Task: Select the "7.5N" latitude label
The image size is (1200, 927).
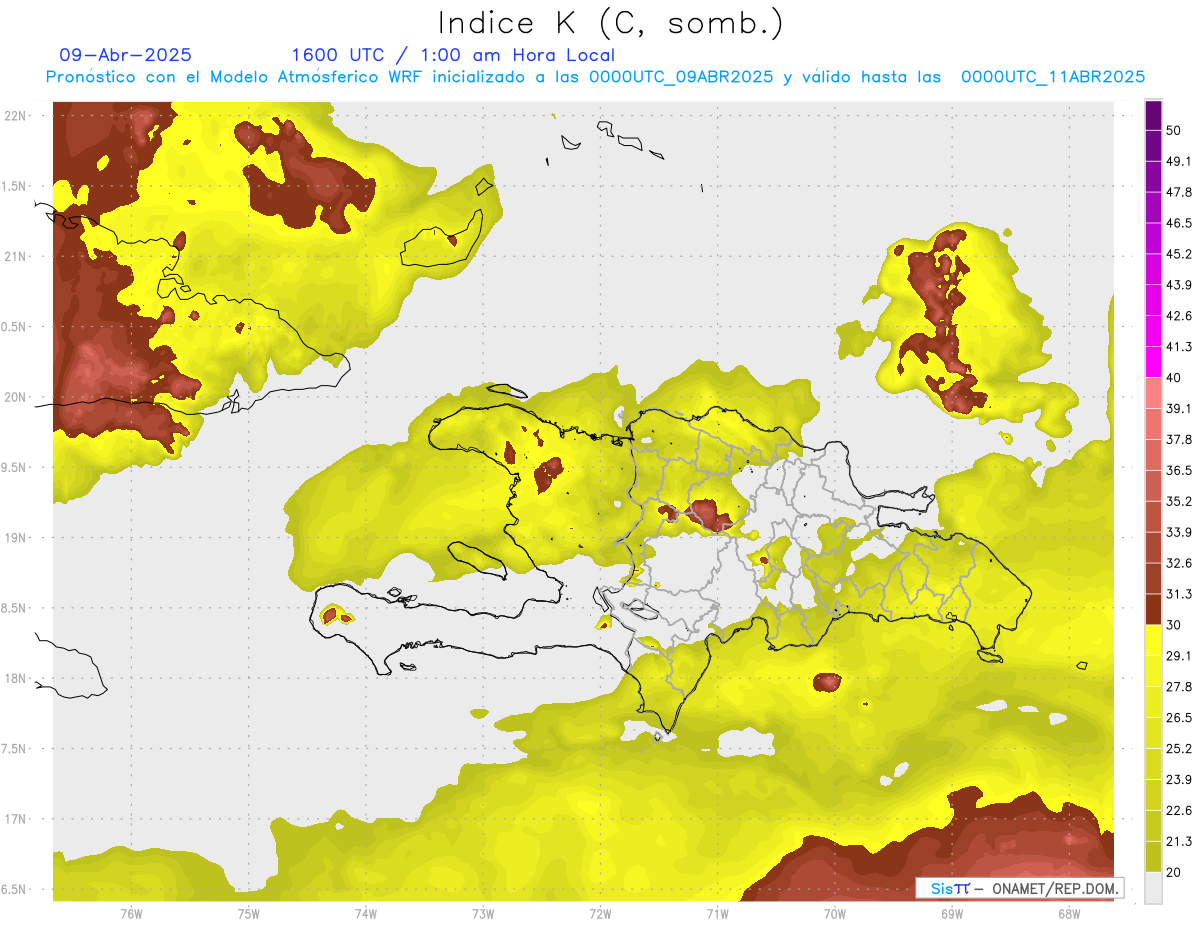Action: pos(15,748)
